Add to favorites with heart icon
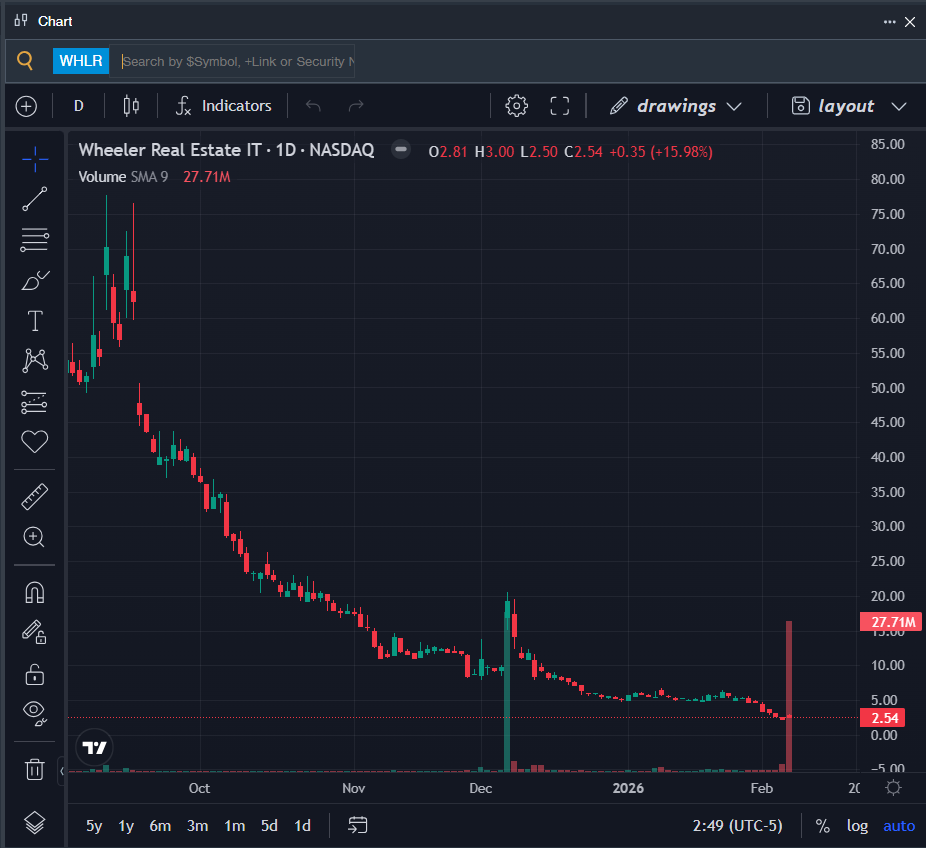 pos(34,442)
